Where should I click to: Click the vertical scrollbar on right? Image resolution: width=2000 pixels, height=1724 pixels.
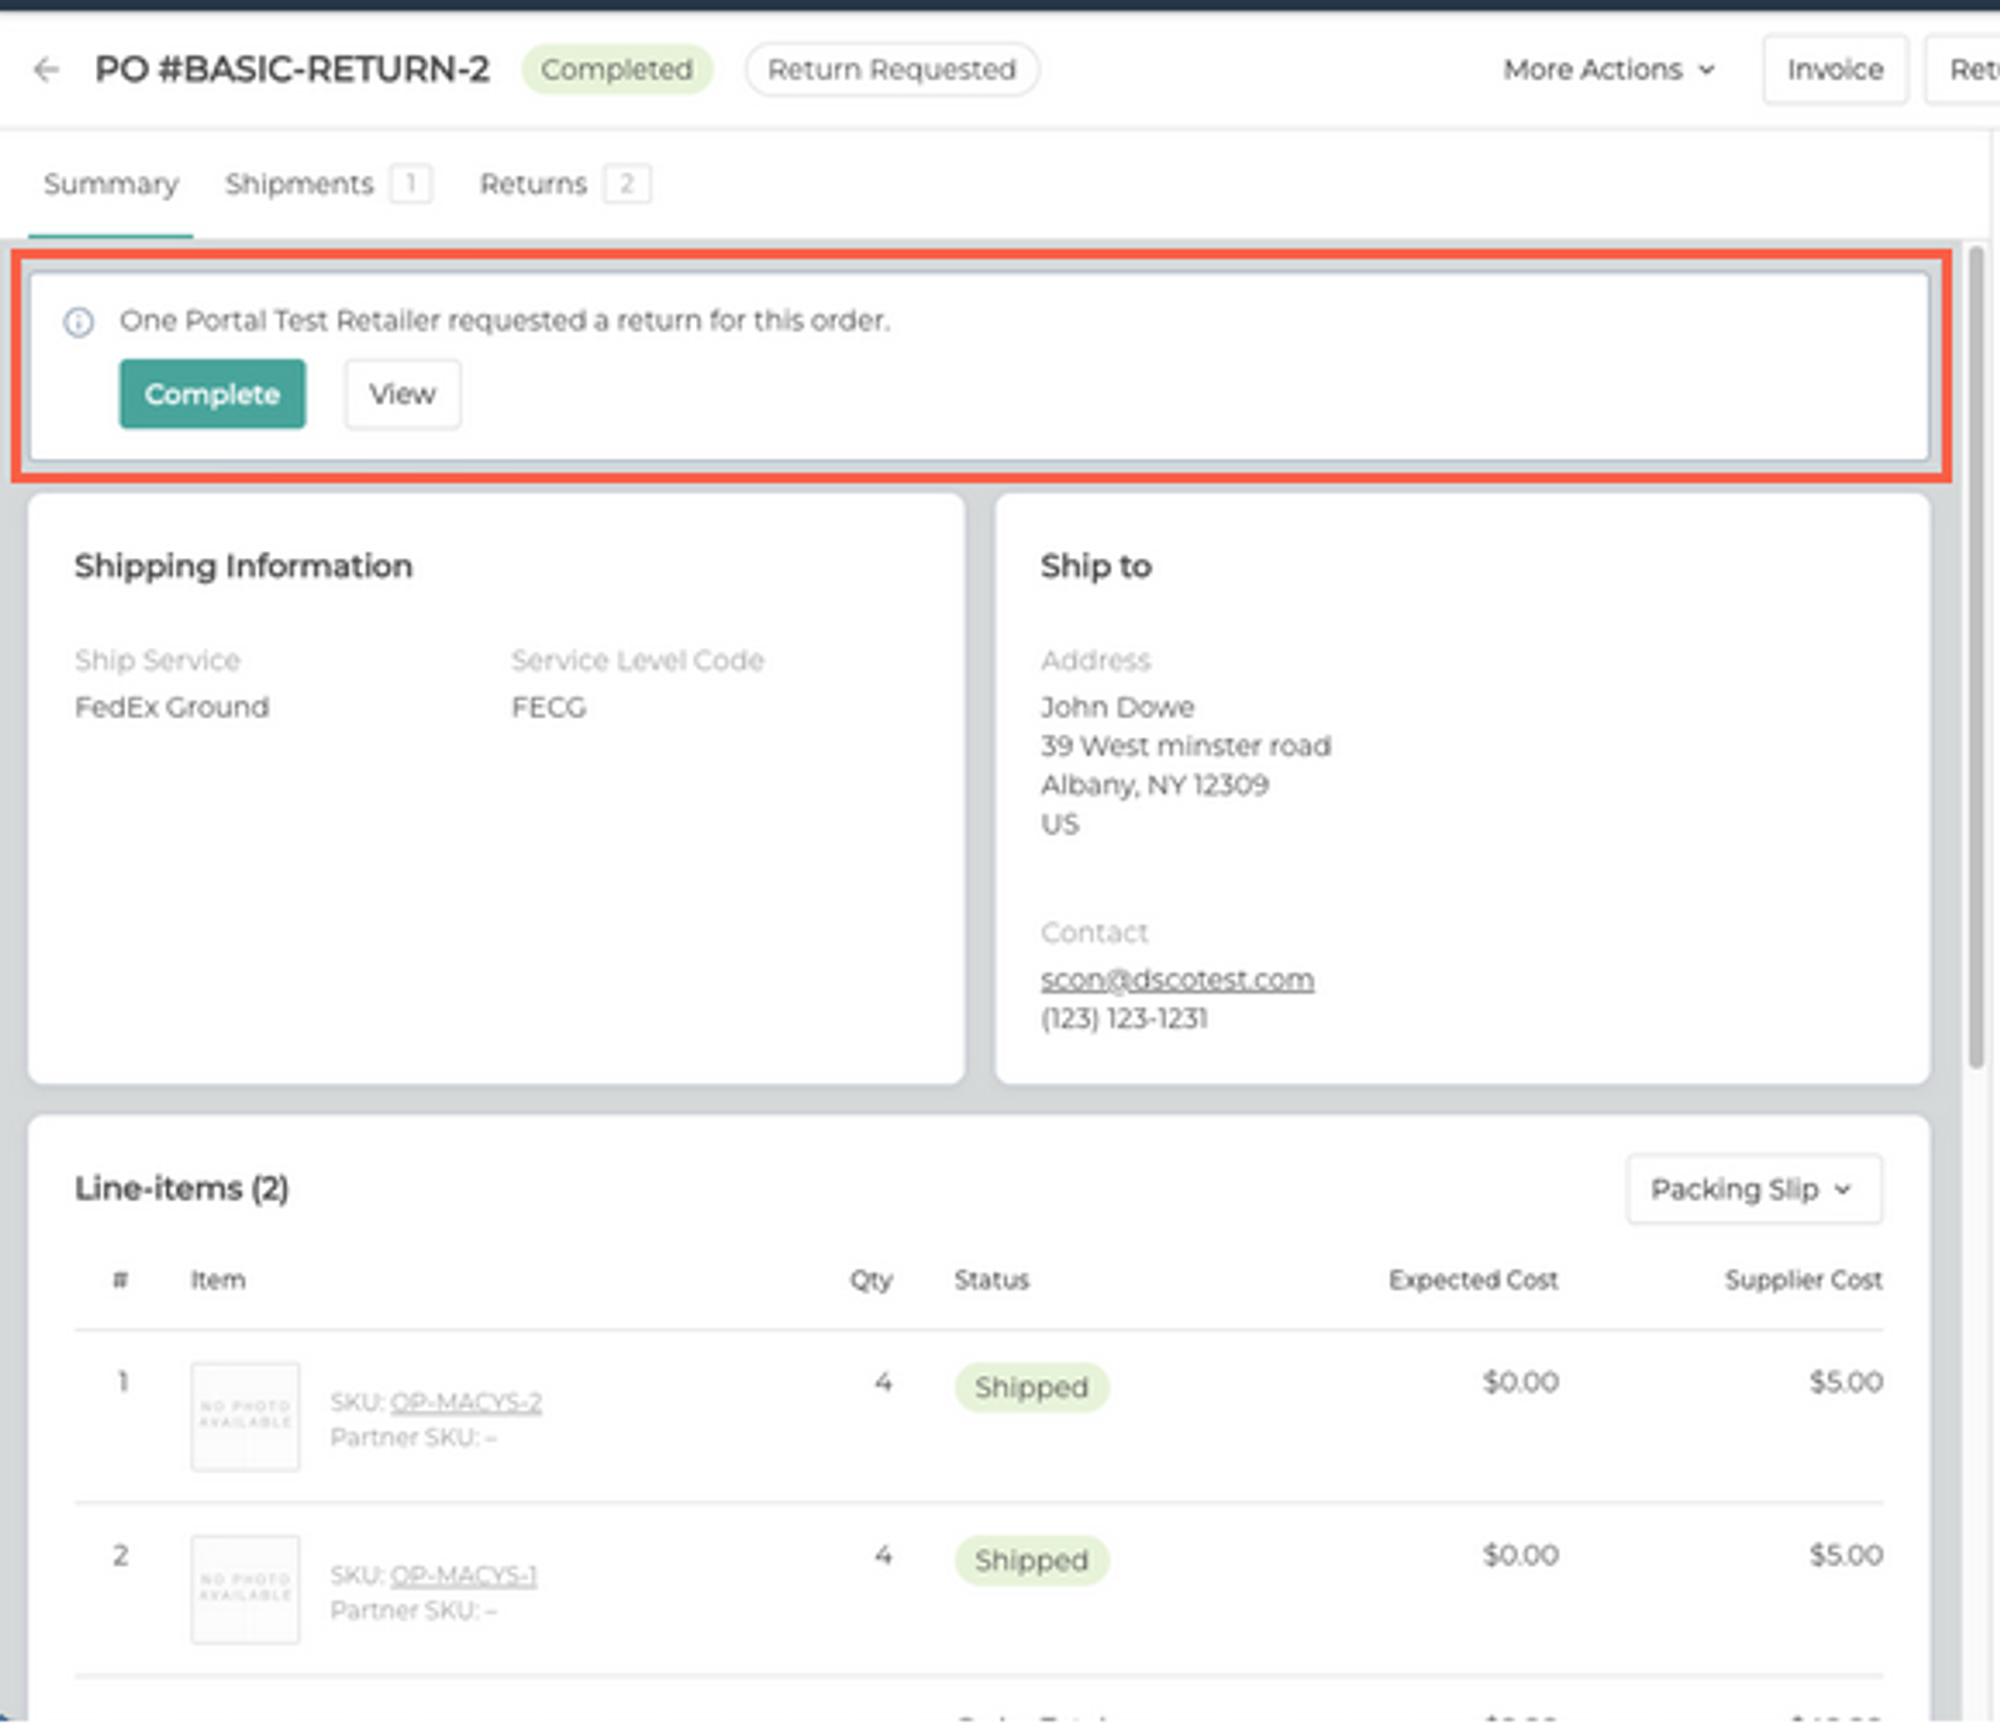click(1975, 660)
